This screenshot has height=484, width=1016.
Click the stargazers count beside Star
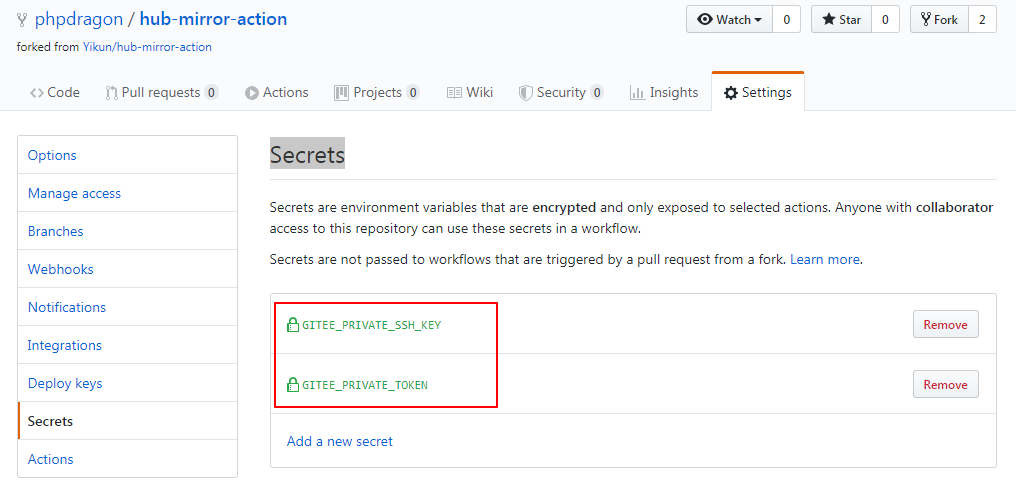pyautogui.click(x=885, y=19)
